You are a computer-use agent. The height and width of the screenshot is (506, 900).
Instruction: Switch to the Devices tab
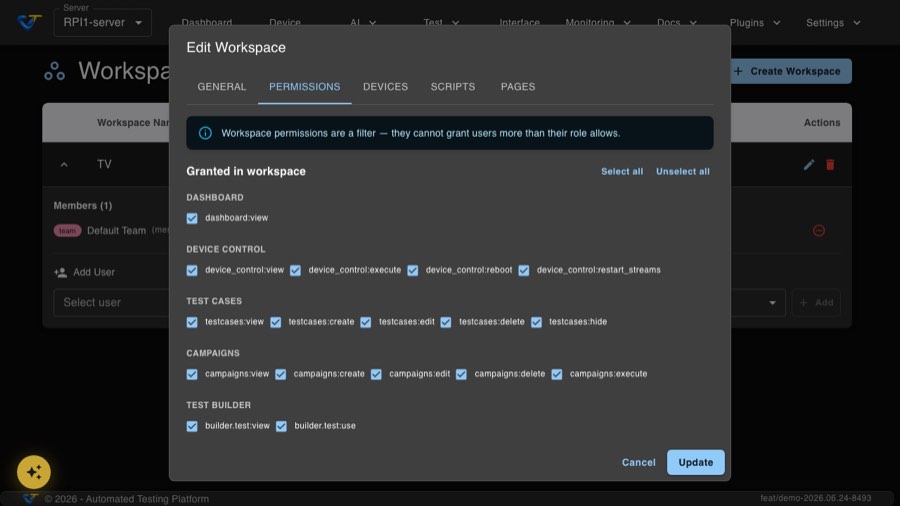click(385, 87)
